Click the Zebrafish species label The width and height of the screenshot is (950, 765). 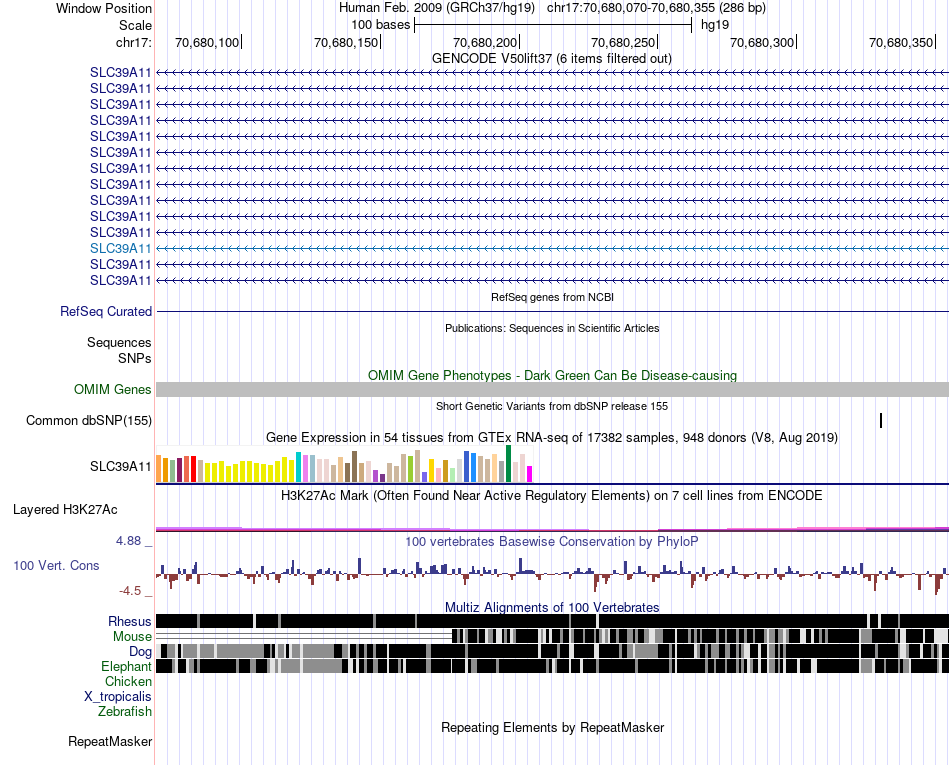point(125,711)
